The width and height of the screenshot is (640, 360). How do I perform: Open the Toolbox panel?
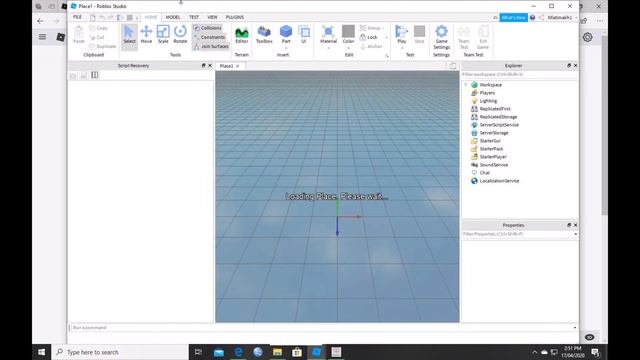click(264, 34)
